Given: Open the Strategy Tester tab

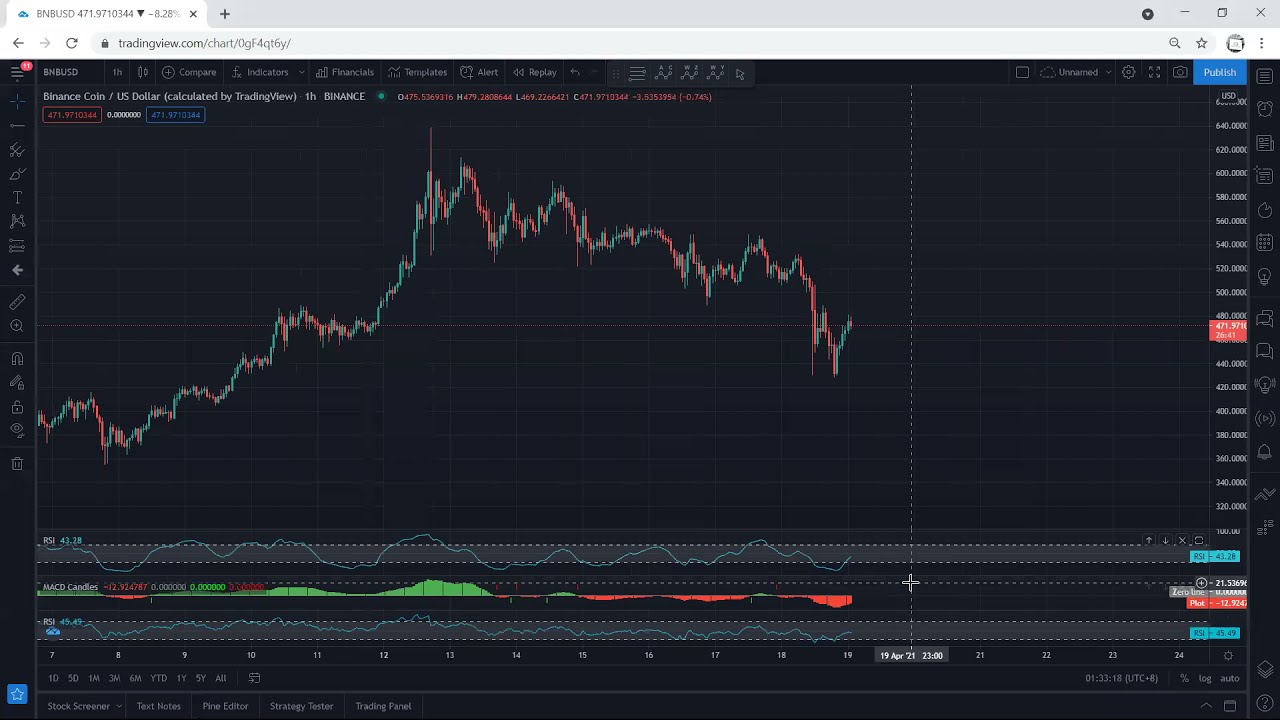Looking at the screenshot, I should pos(301,706).
